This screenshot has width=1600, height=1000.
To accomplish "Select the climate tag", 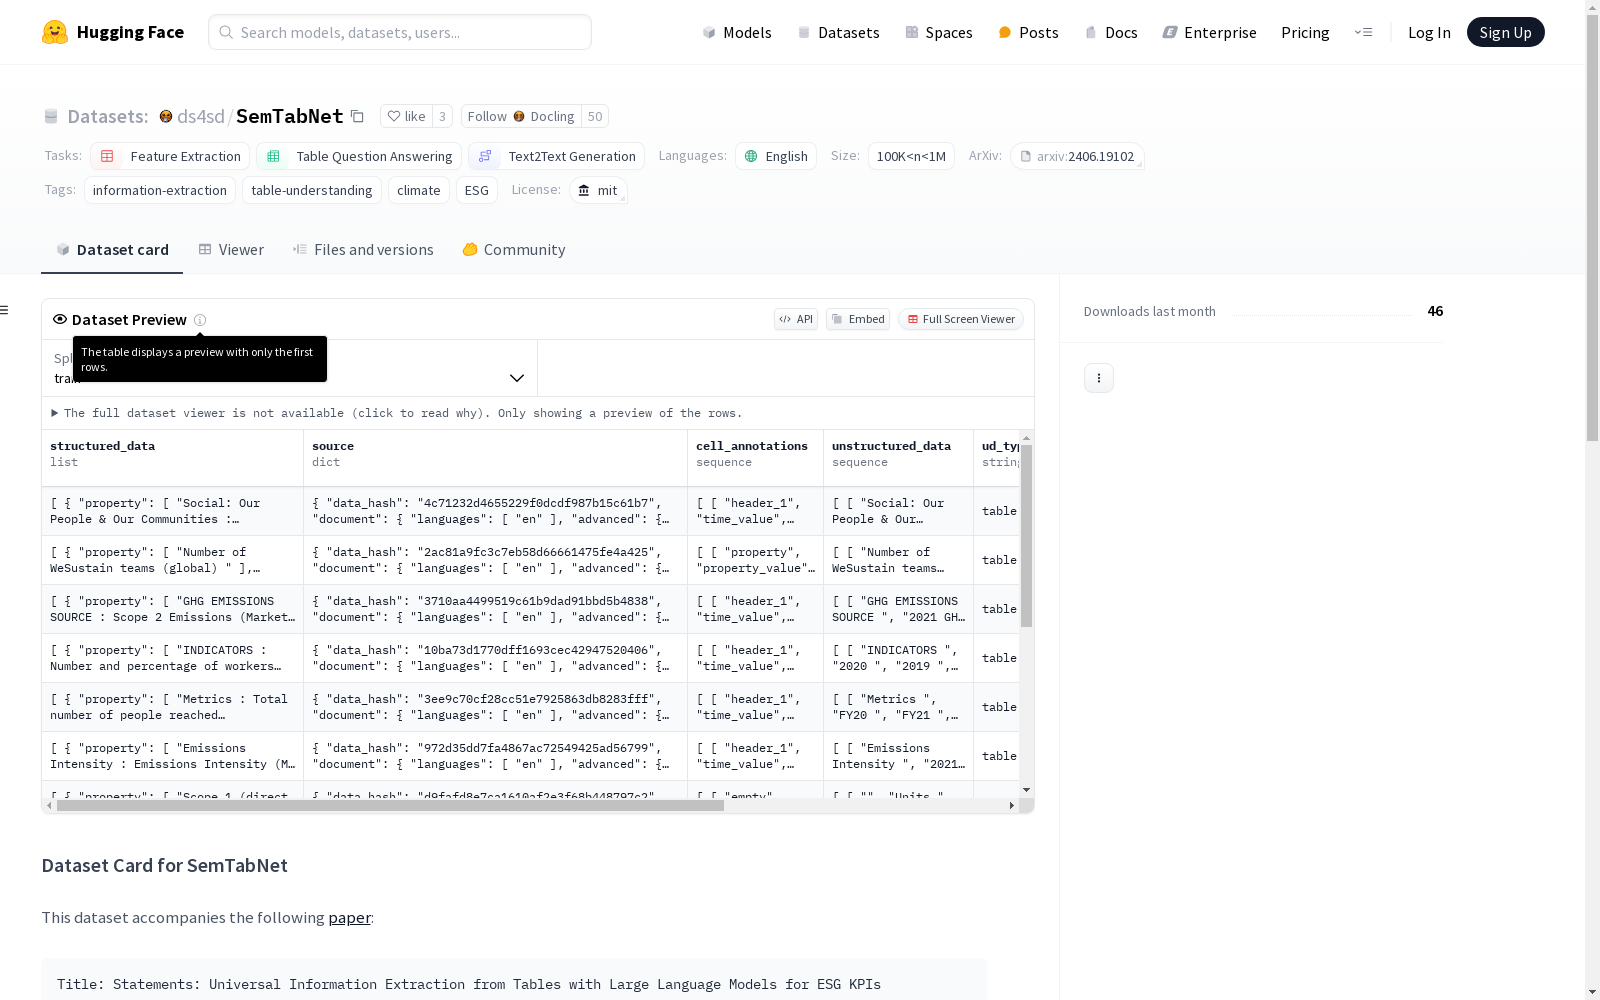I will coord(419,190).
